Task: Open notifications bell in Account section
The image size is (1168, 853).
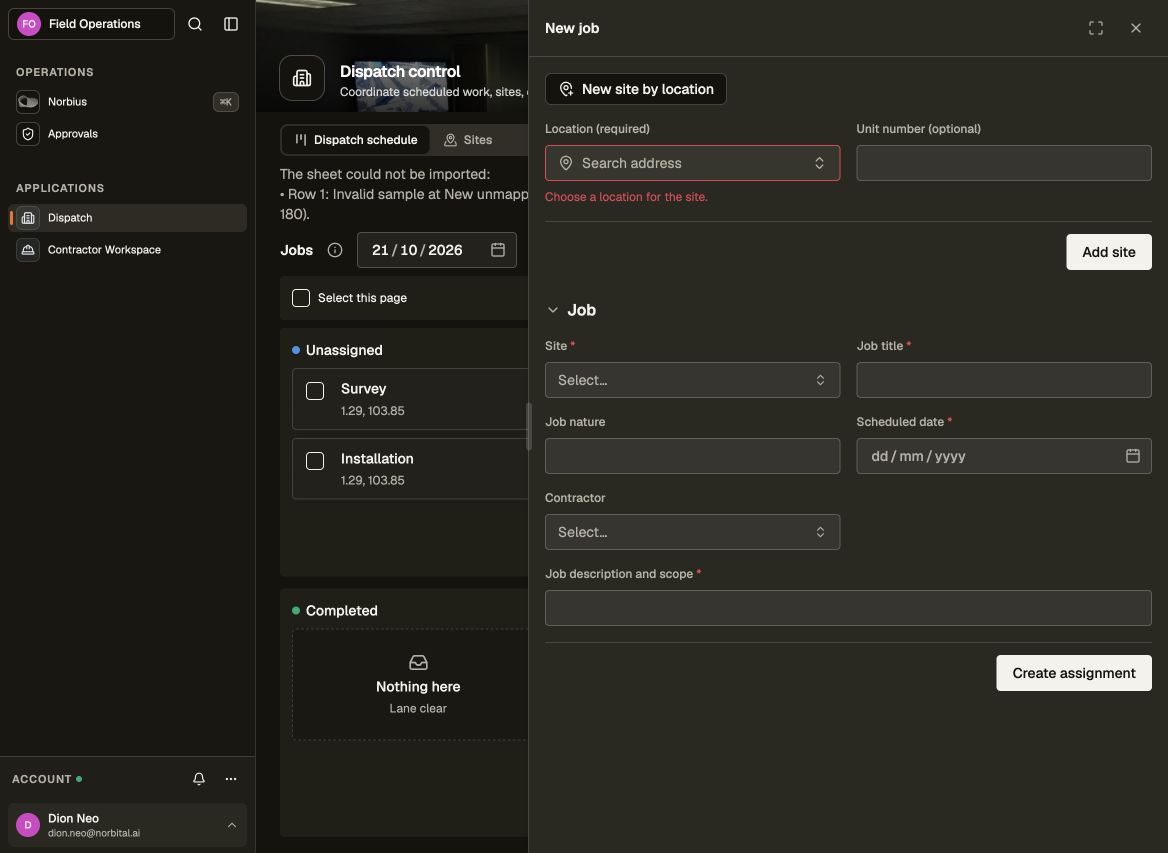Action: point(199,779)
